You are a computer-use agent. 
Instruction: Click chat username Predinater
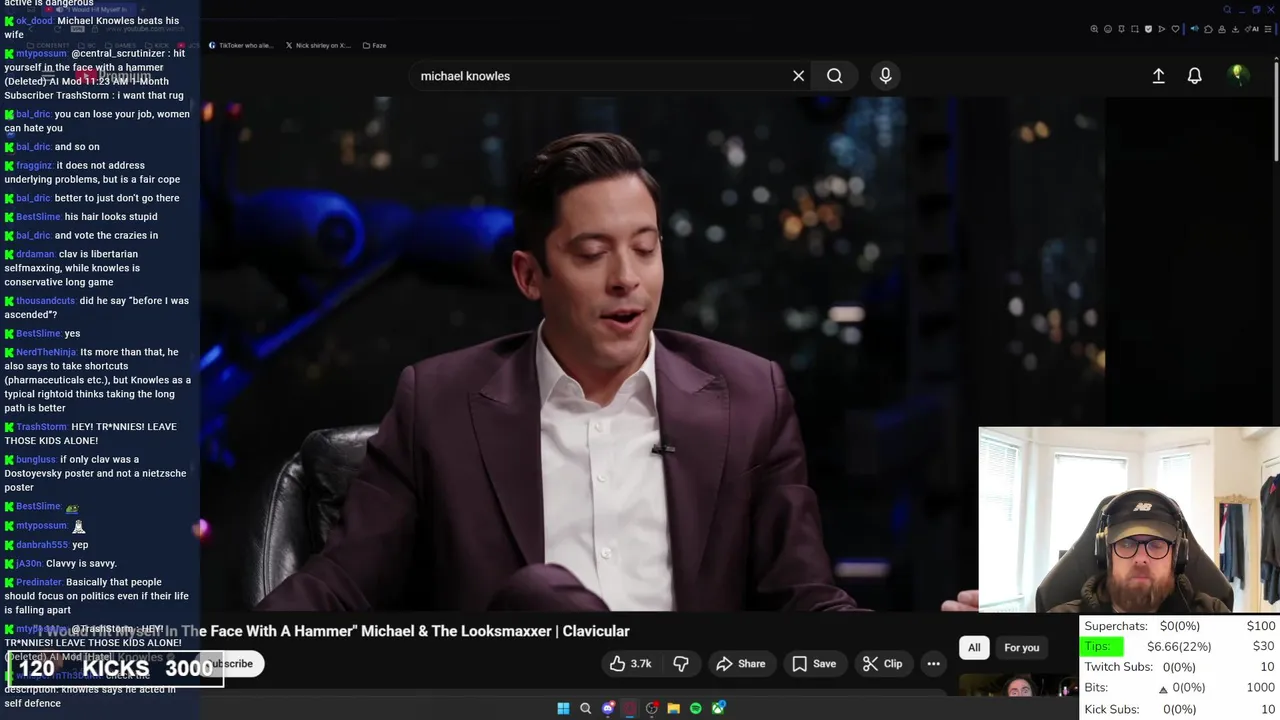[39, 582]
